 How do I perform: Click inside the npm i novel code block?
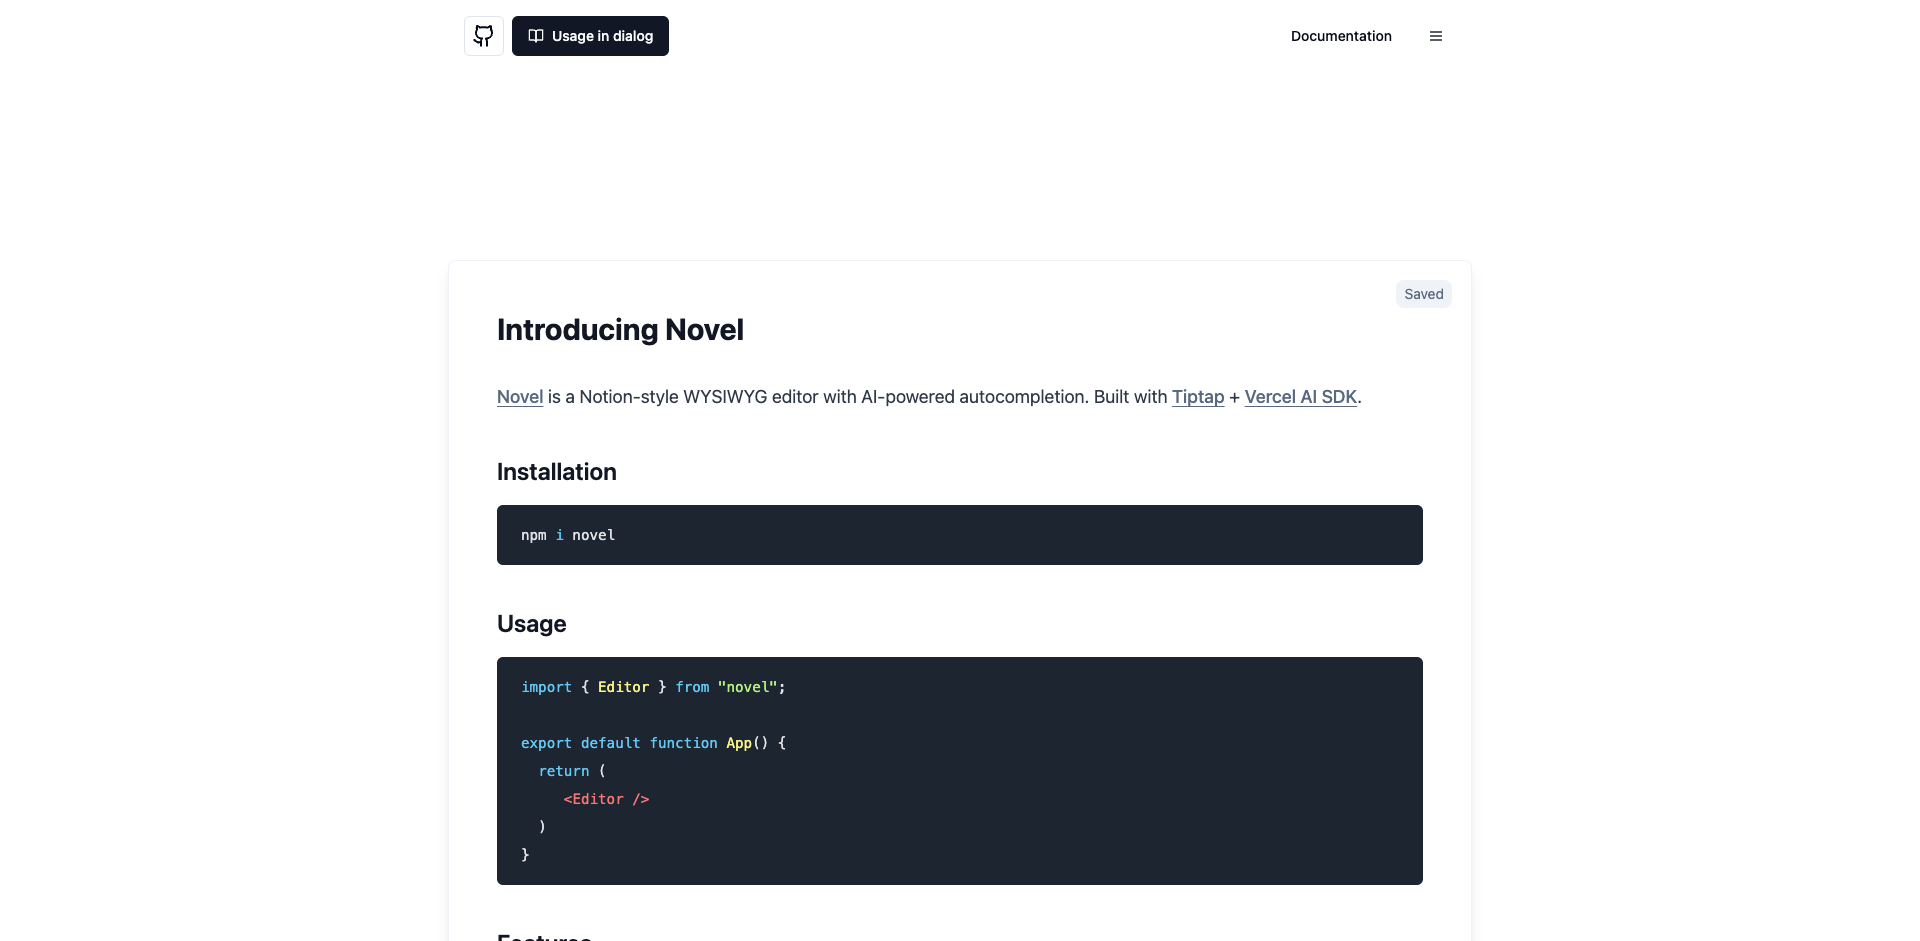[960, 535]
